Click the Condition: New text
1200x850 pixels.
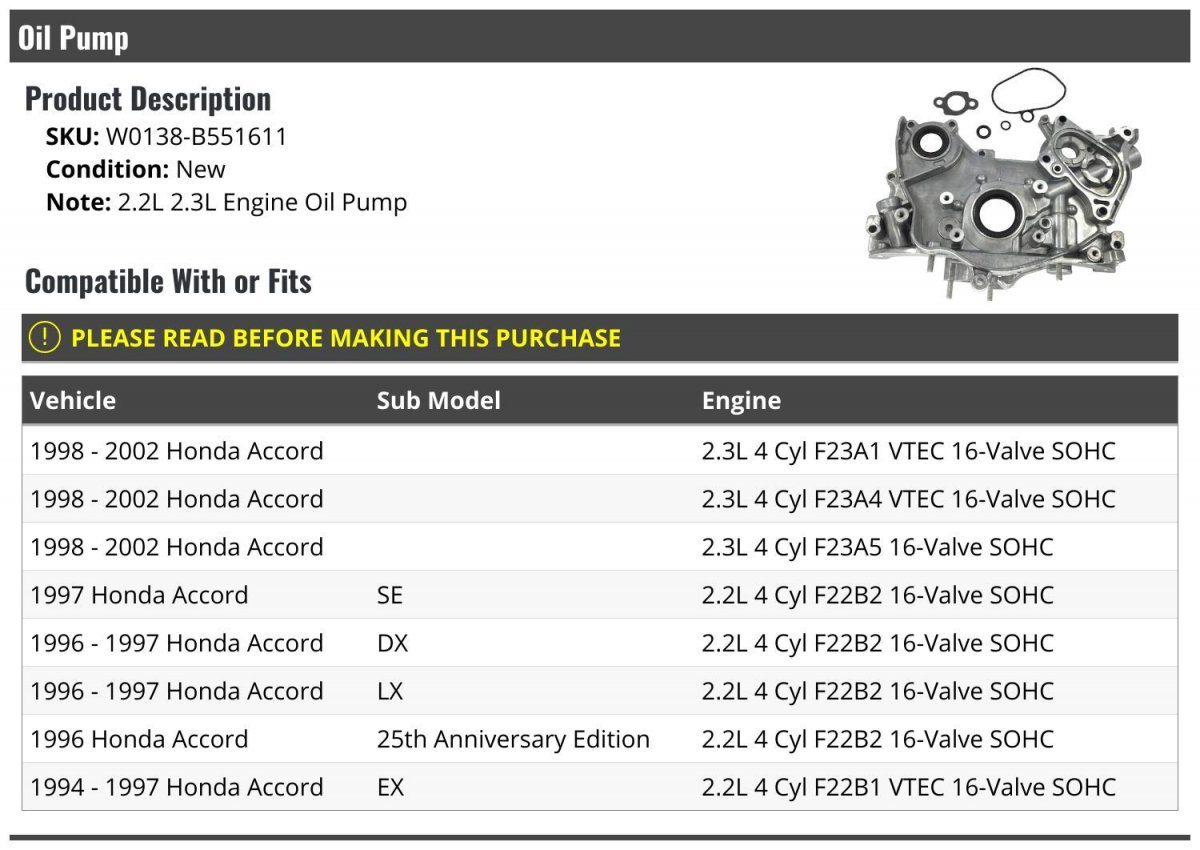pyautogui.click(x=136, y=169)
